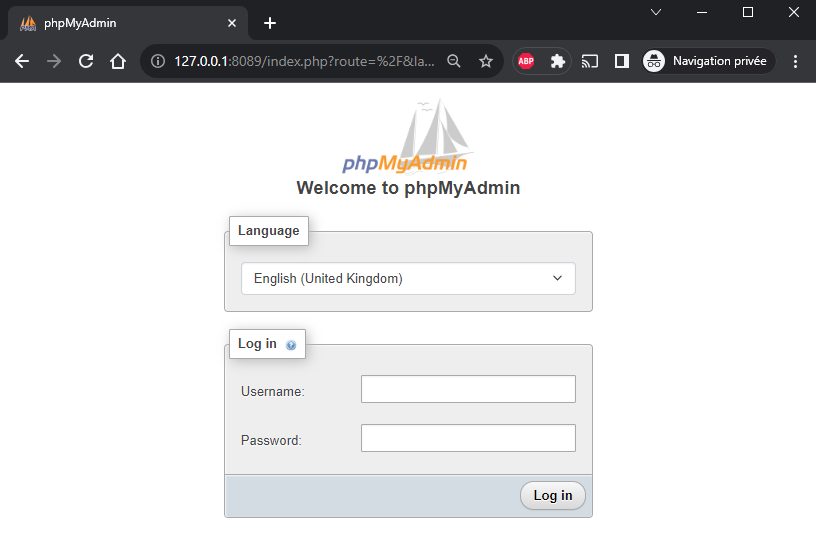View site information icon in address bar

(158, 61)
